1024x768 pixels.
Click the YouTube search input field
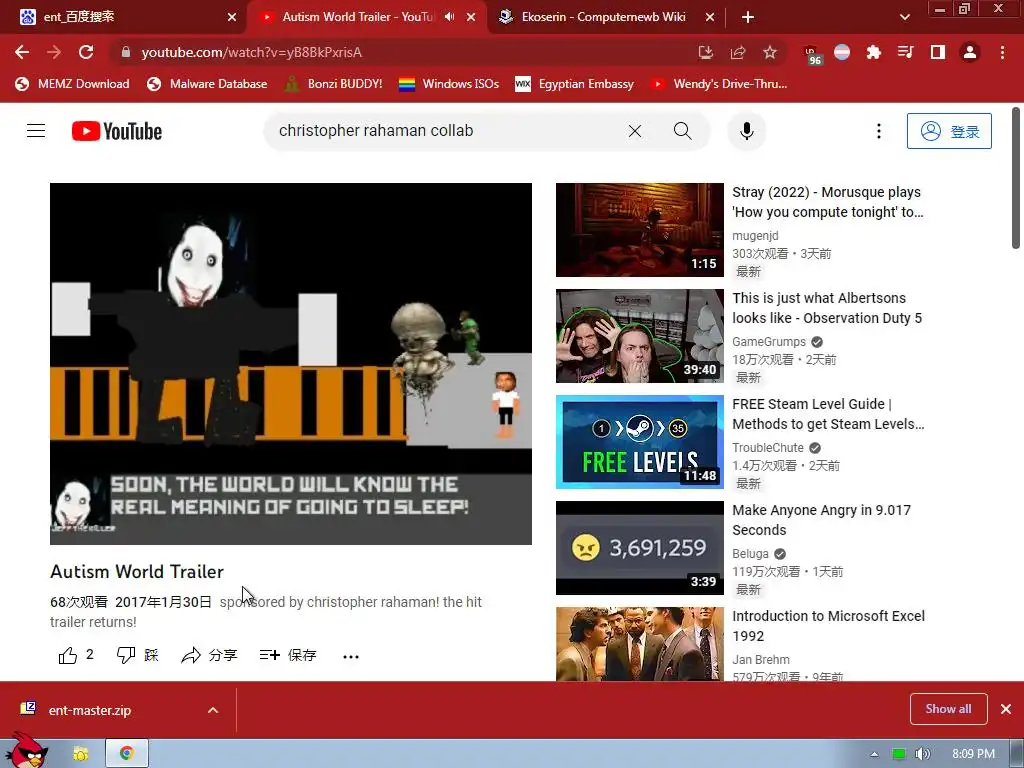coord(444,131)
